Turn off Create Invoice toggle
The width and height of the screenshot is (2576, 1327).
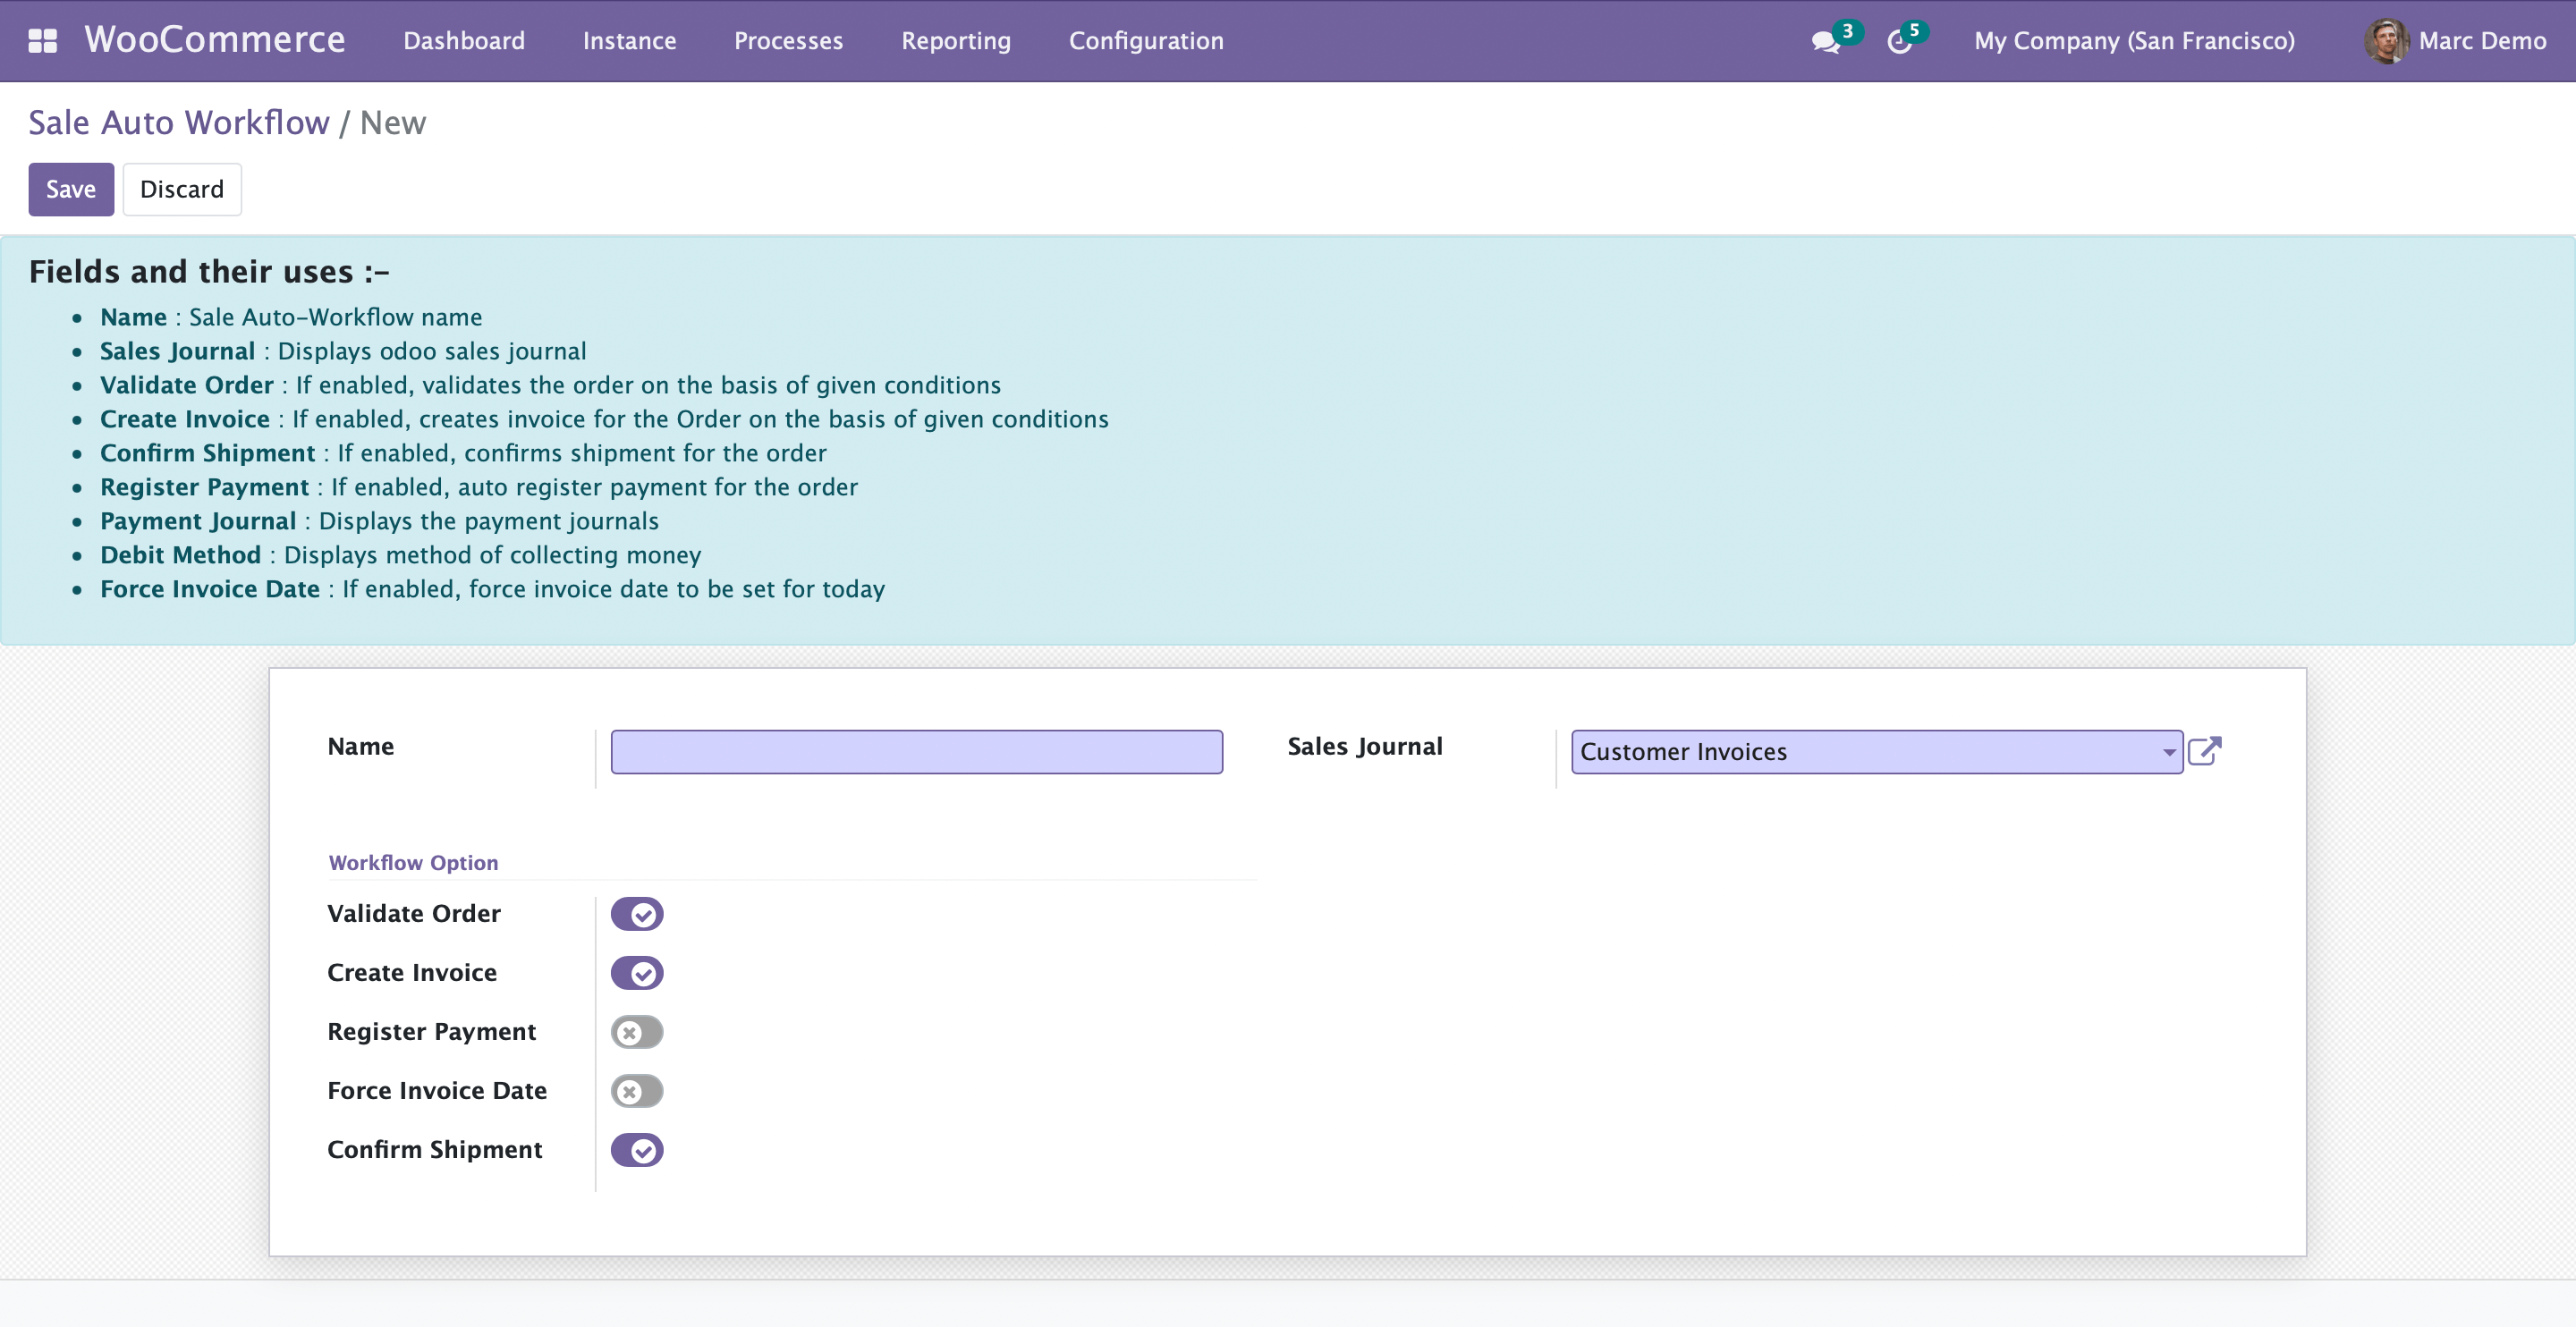pyautogui.click(x=637, y=973)
